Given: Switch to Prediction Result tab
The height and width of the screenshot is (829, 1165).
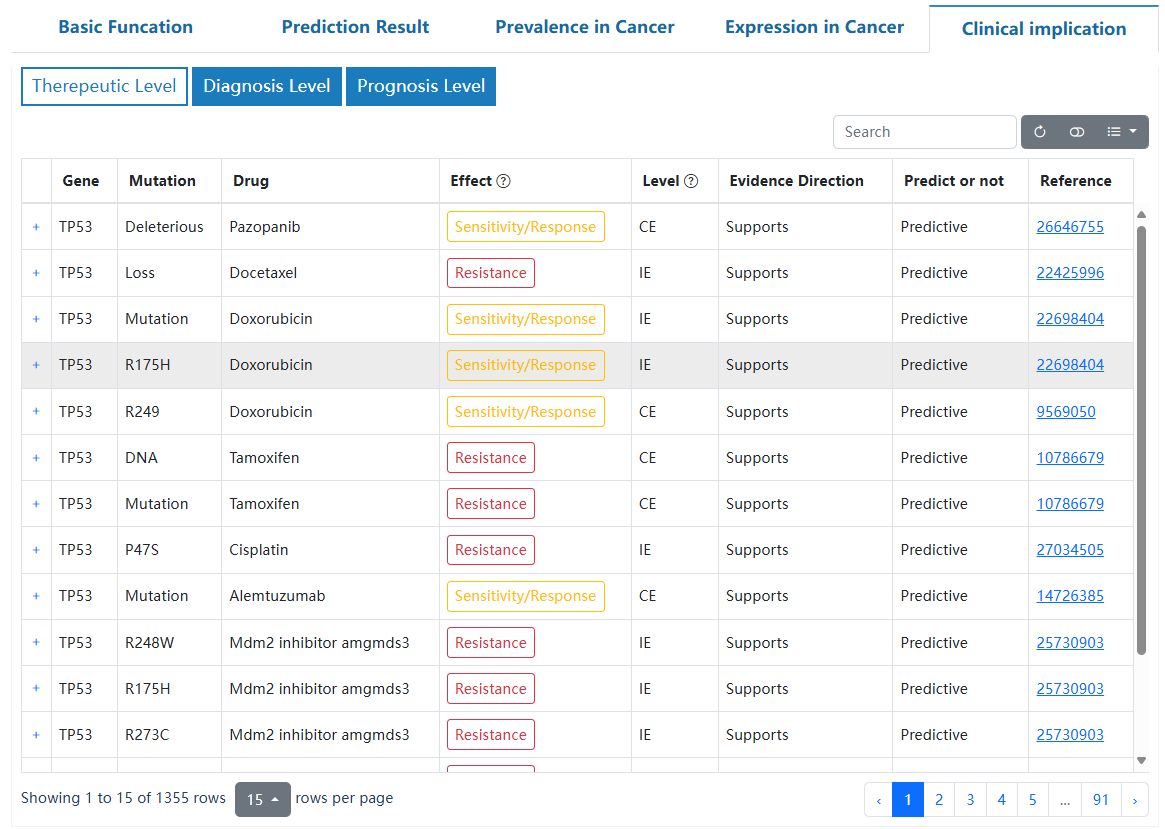Looking at the screenshot, I should click(x=355, y=27).
